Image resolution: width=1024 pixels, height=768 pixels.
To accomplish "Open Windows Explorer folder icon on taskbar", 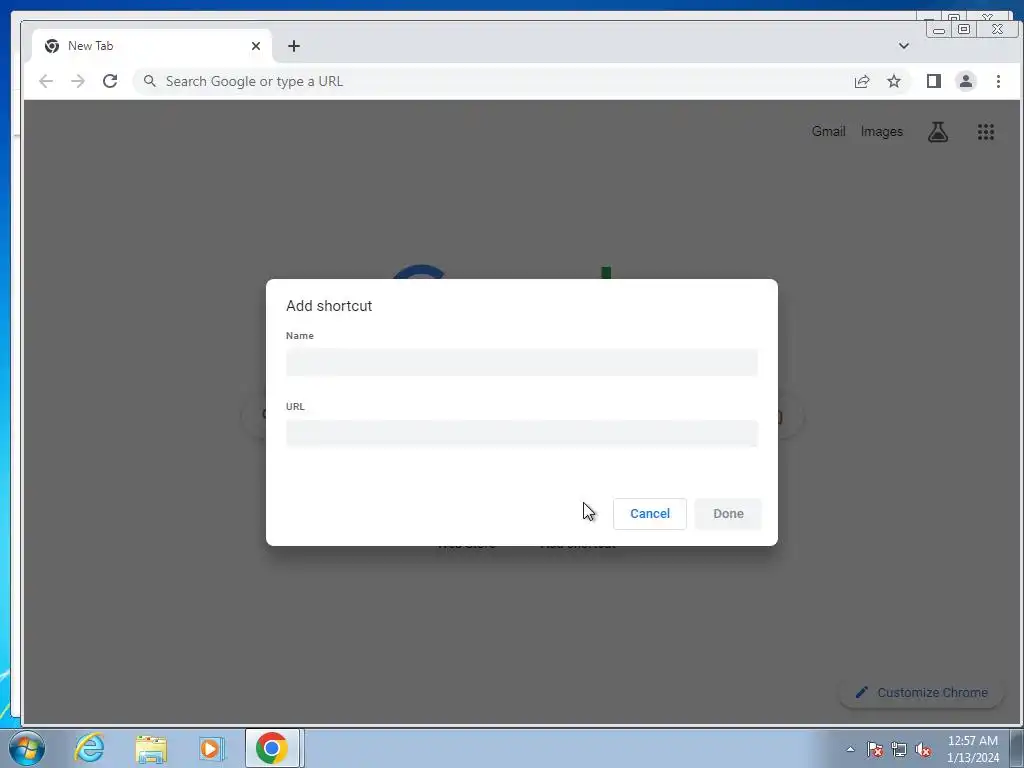I will 151,748.
